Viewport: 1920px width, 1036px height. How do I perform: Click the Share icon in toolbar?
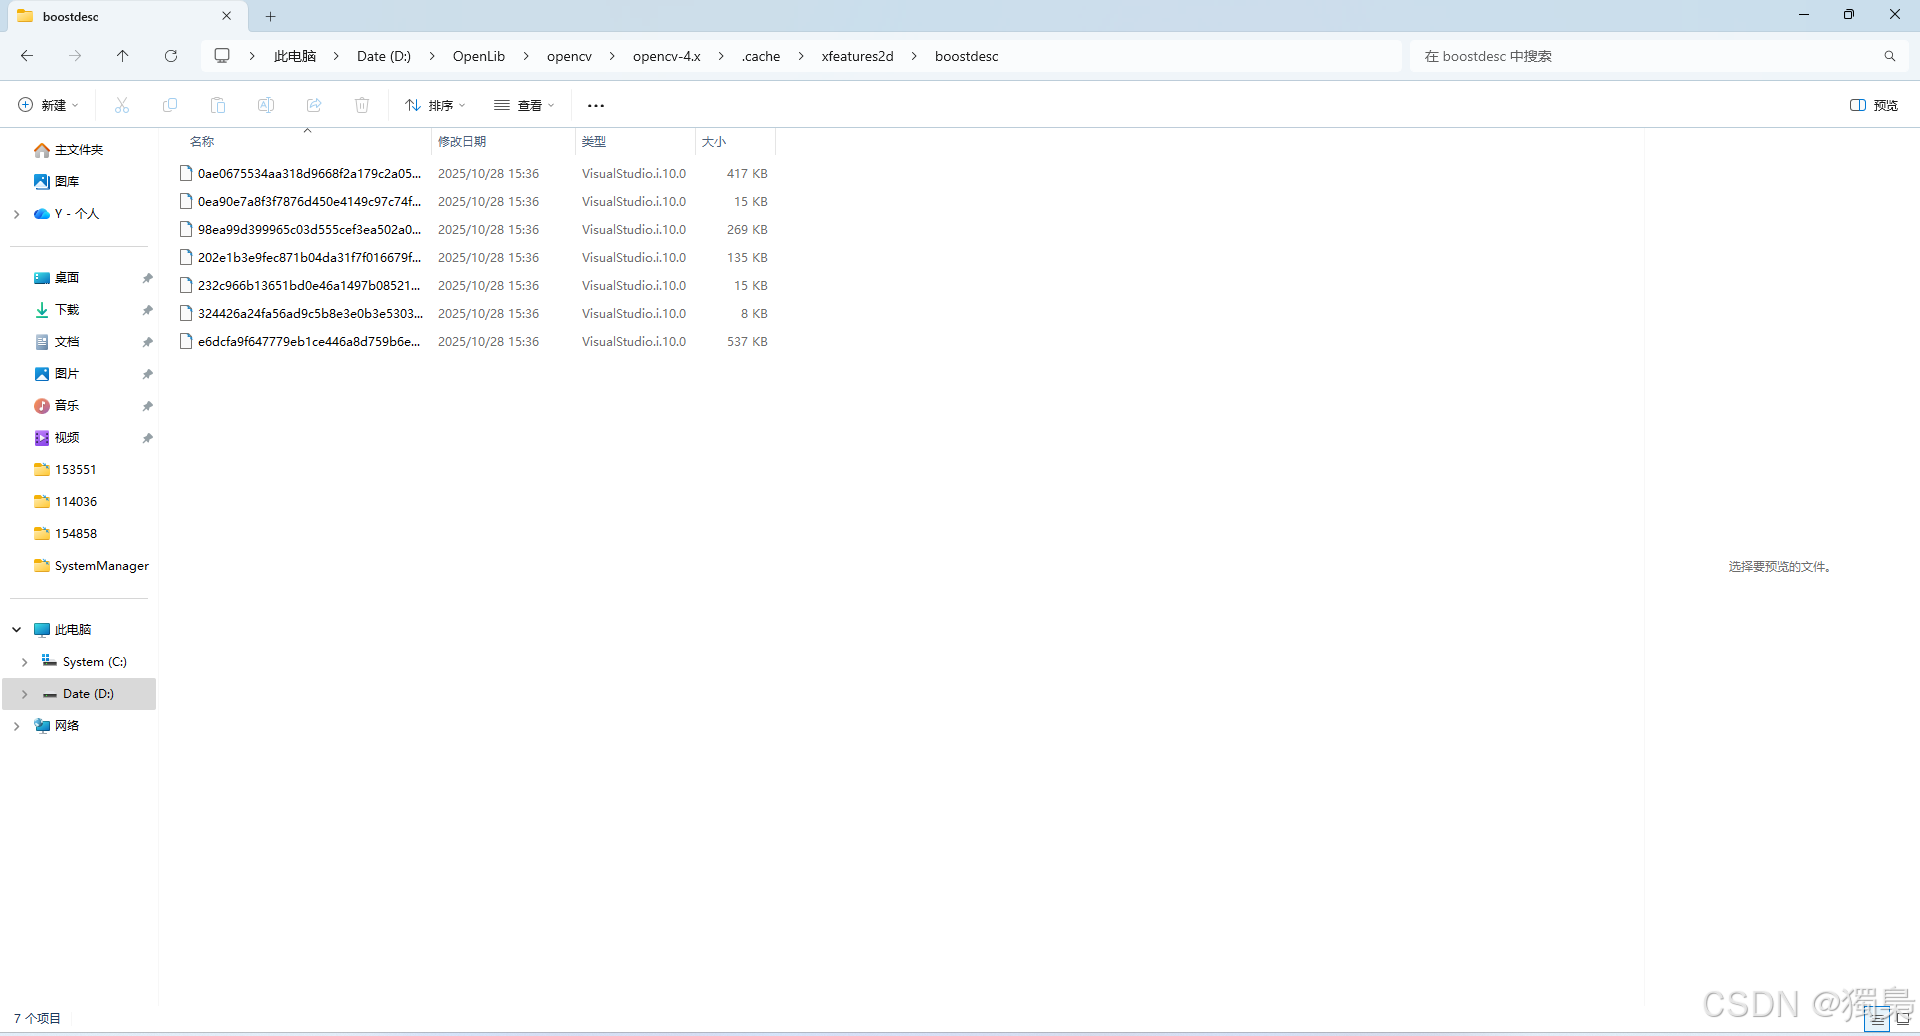pos(314,105)
